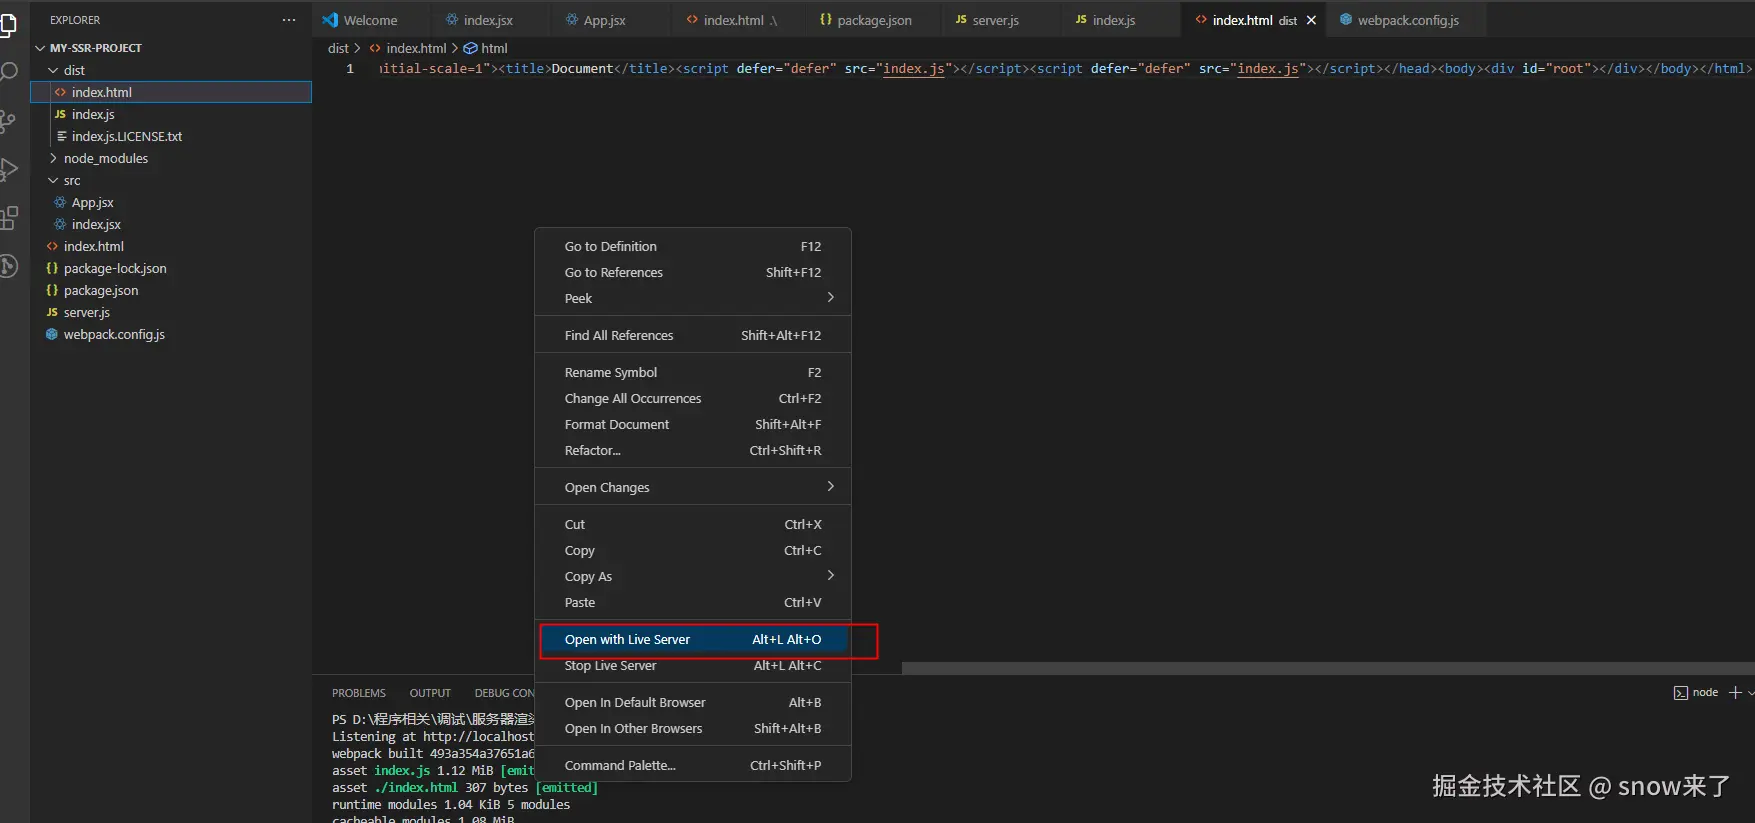Screen dimensions: 1755x823
Task: Switch to the DEBUG CONSOLE panel tab
Action: [x=505, y=693]
